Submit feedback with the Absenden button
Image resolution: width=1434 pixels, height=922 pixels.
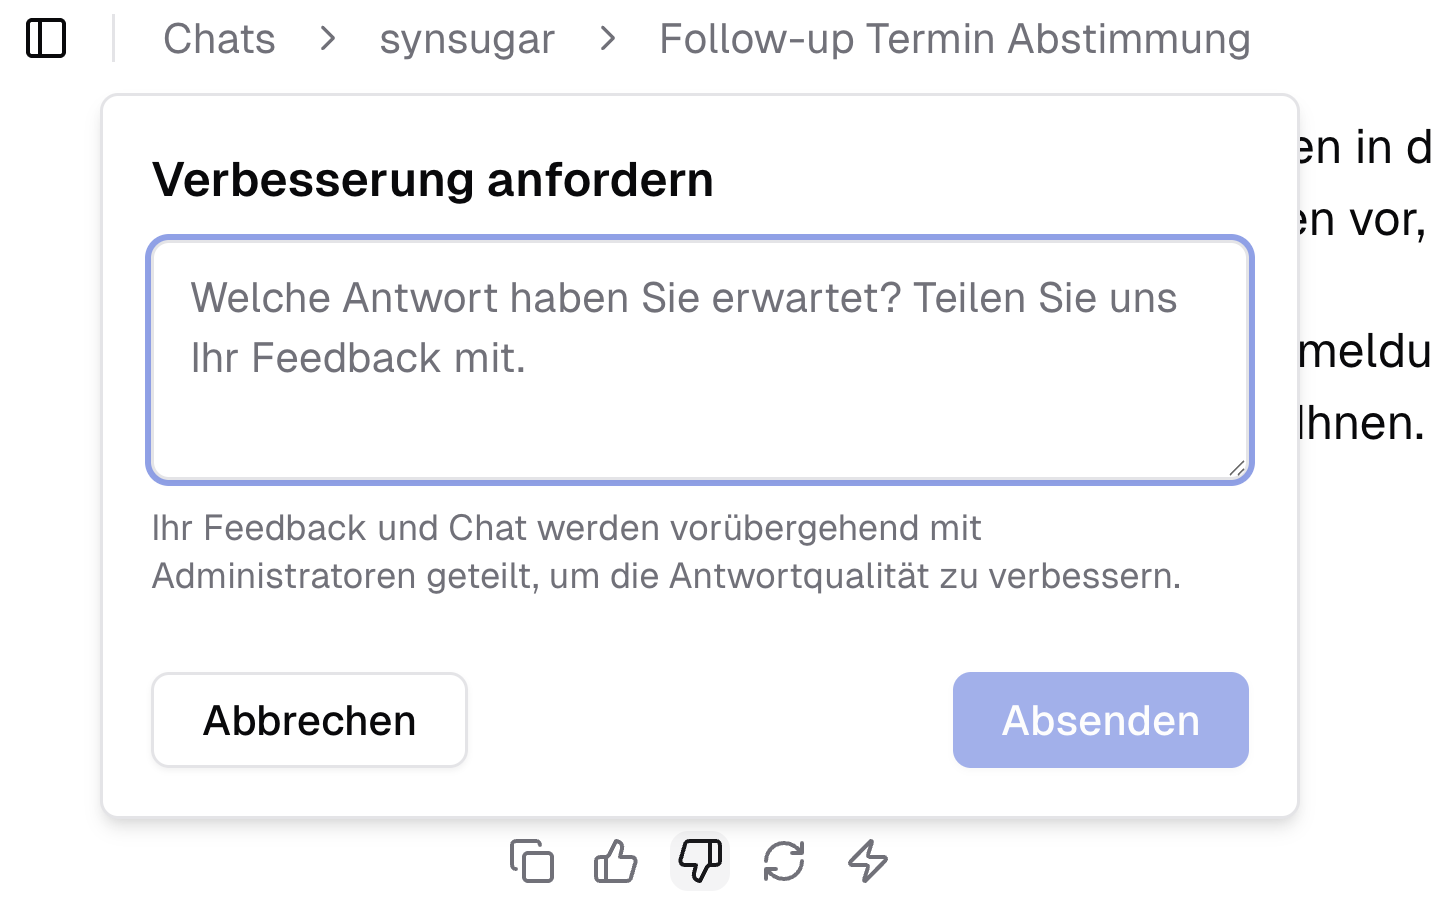[1100, 720]
